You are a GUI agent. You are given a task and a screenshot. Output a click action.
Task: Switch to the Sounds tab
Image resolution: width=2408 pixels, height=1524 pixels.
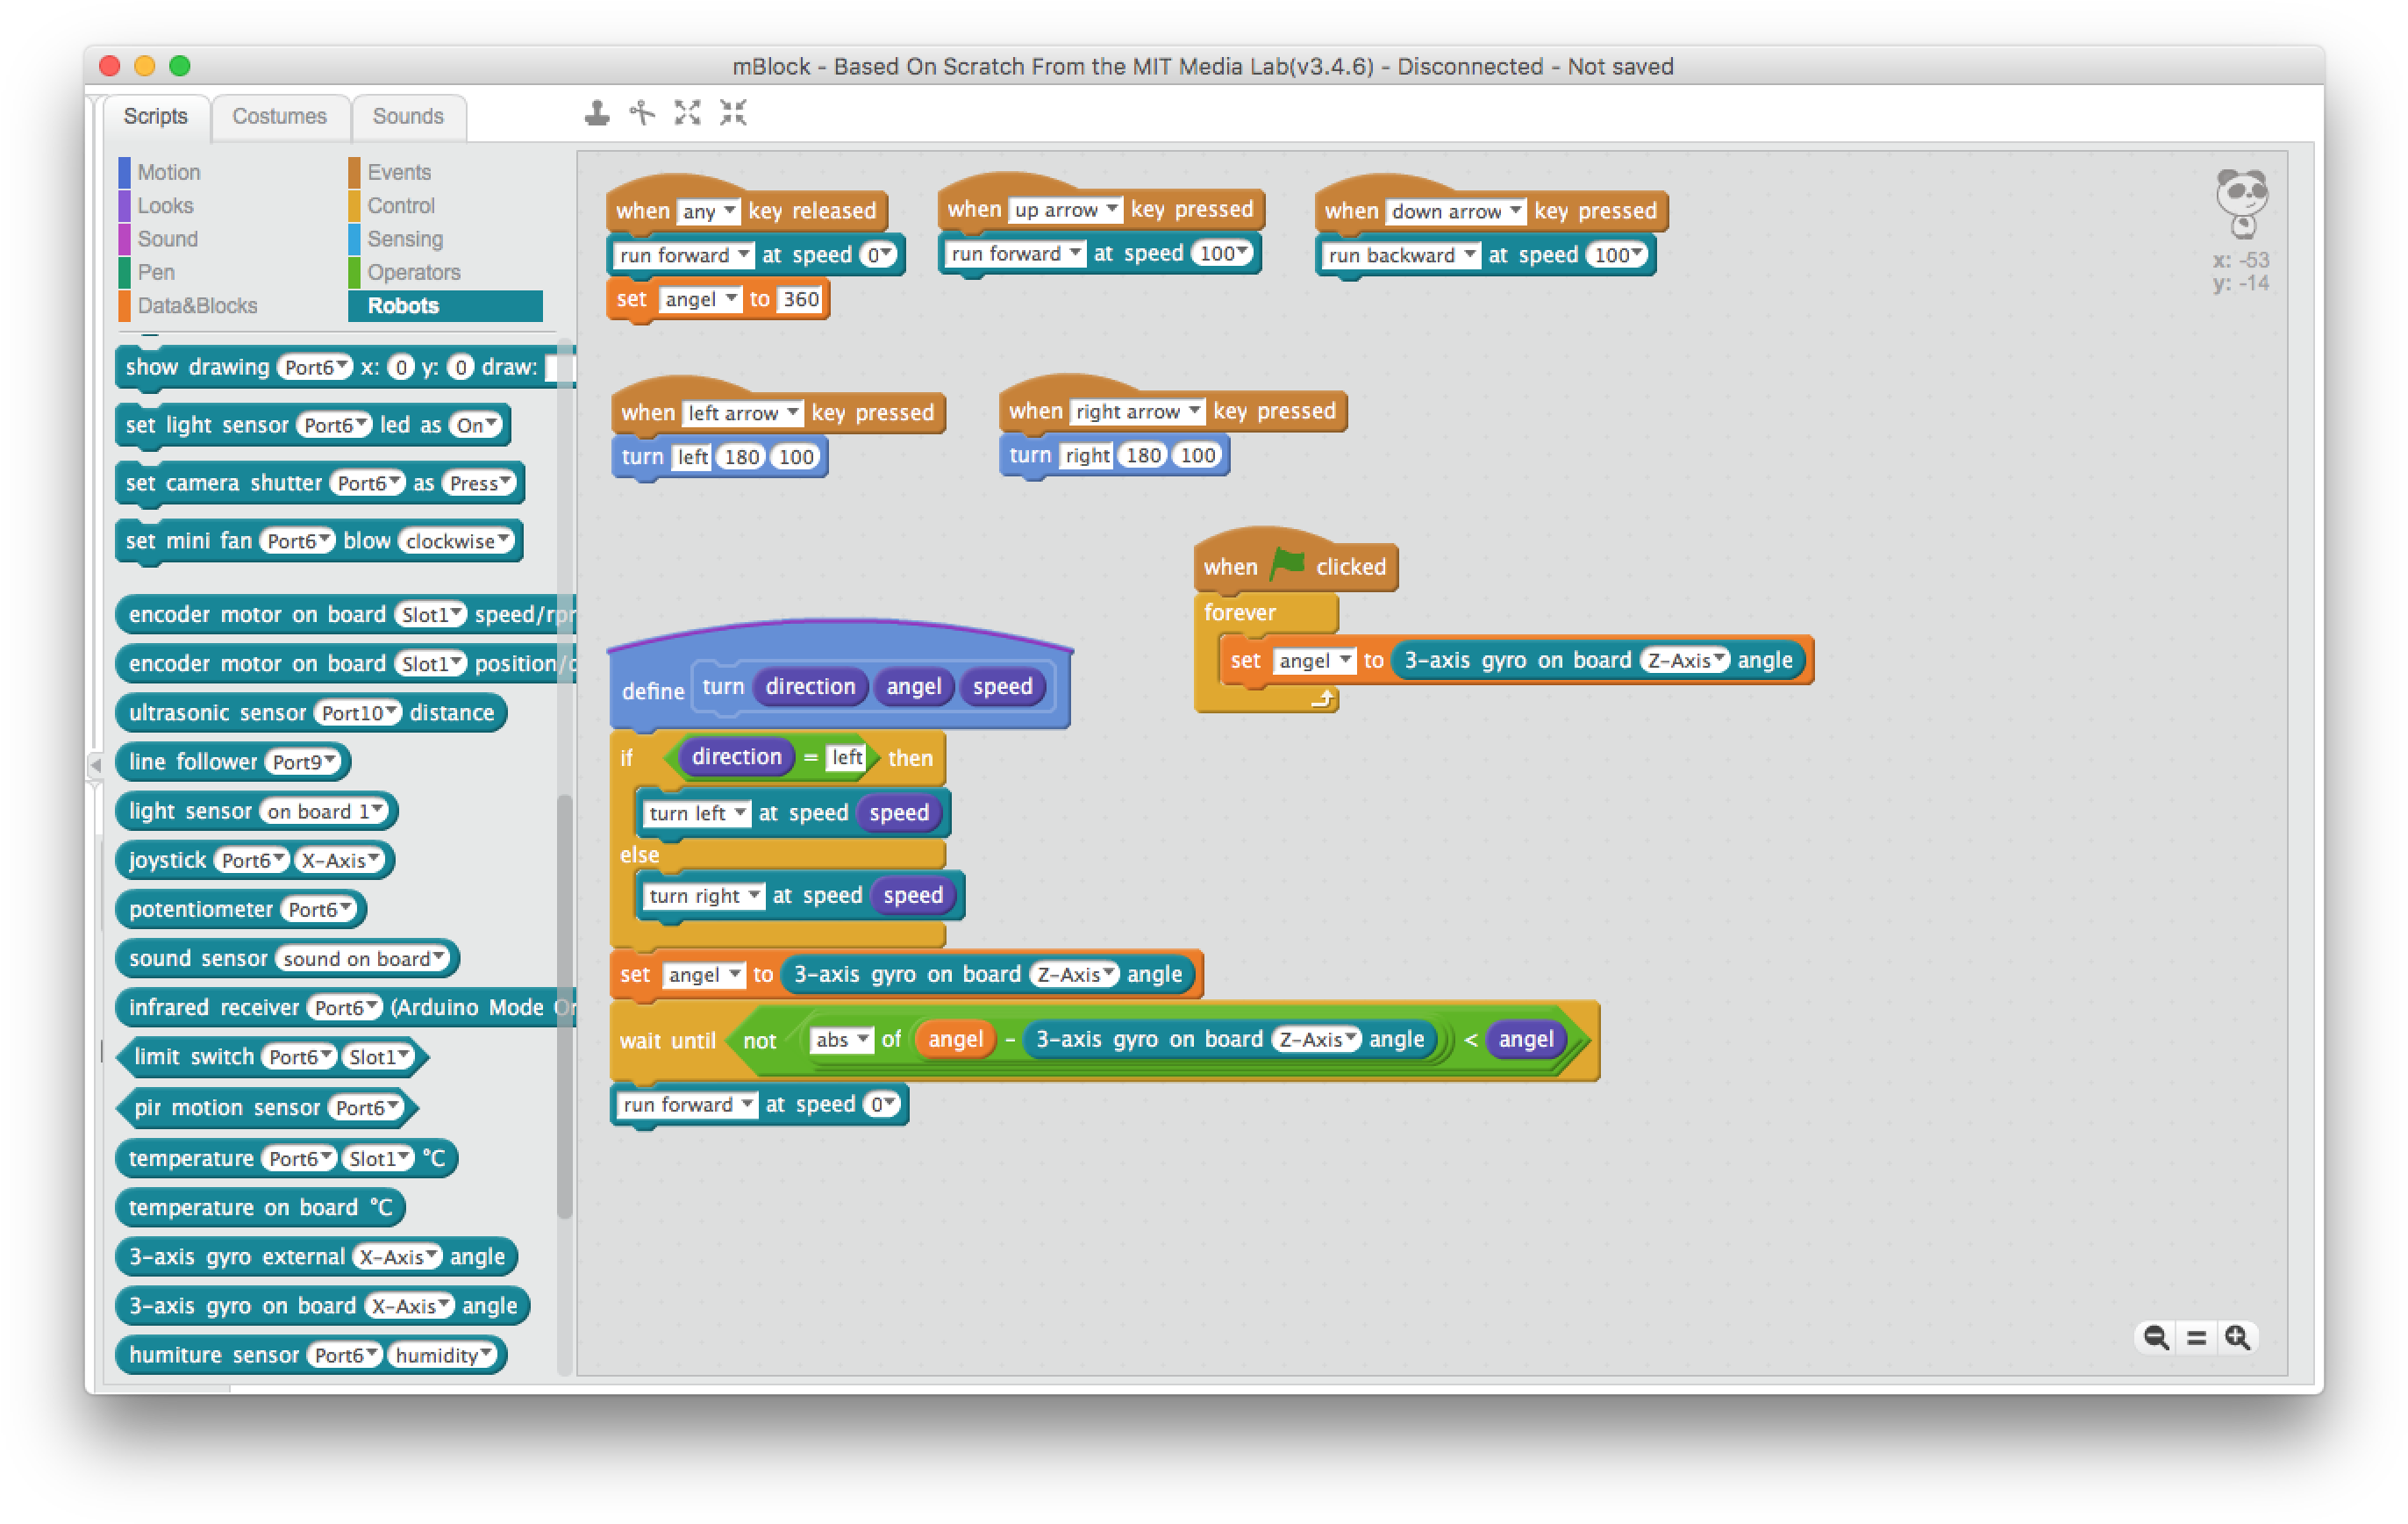point(408,116)
